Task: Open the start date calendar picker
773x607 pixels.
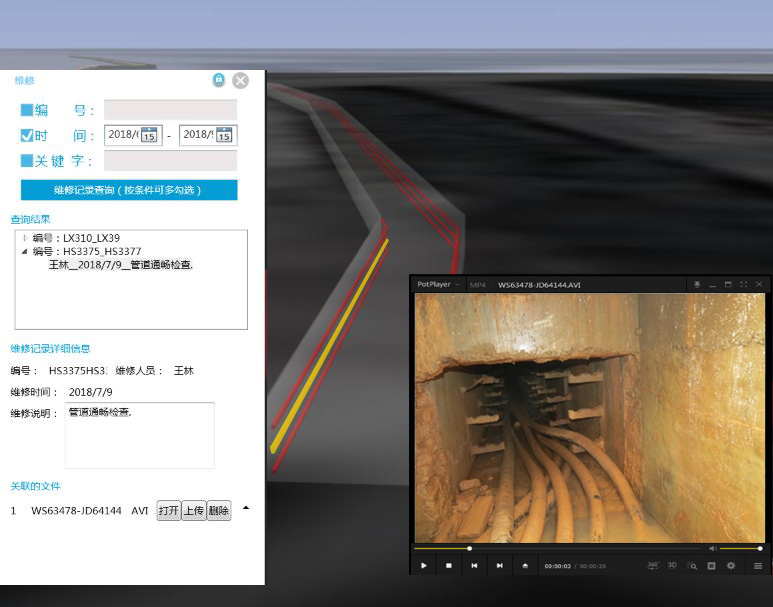Action: coord(149,135)
